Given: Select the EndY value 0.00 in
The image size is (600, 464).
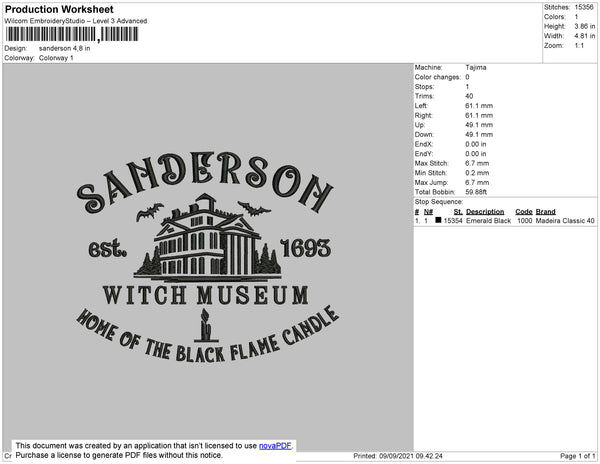Looking at the screenshot, I should click(x=476, y=154).
